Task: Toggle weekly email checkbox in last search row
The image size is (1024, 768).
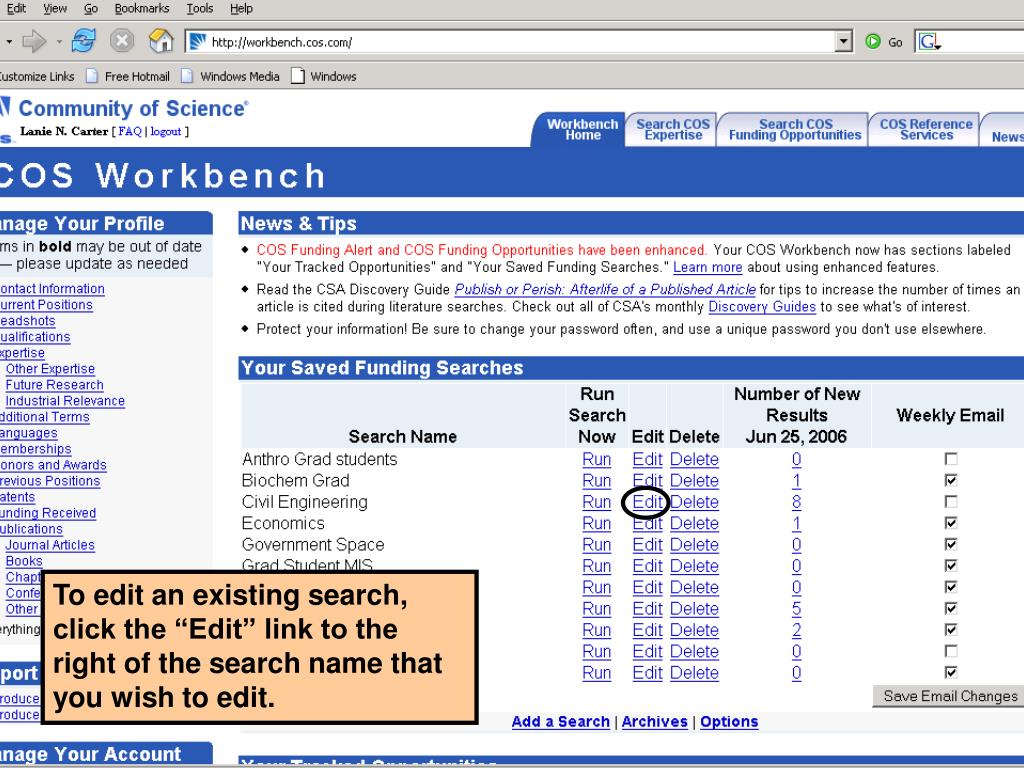Action: (x=951, y=673)
